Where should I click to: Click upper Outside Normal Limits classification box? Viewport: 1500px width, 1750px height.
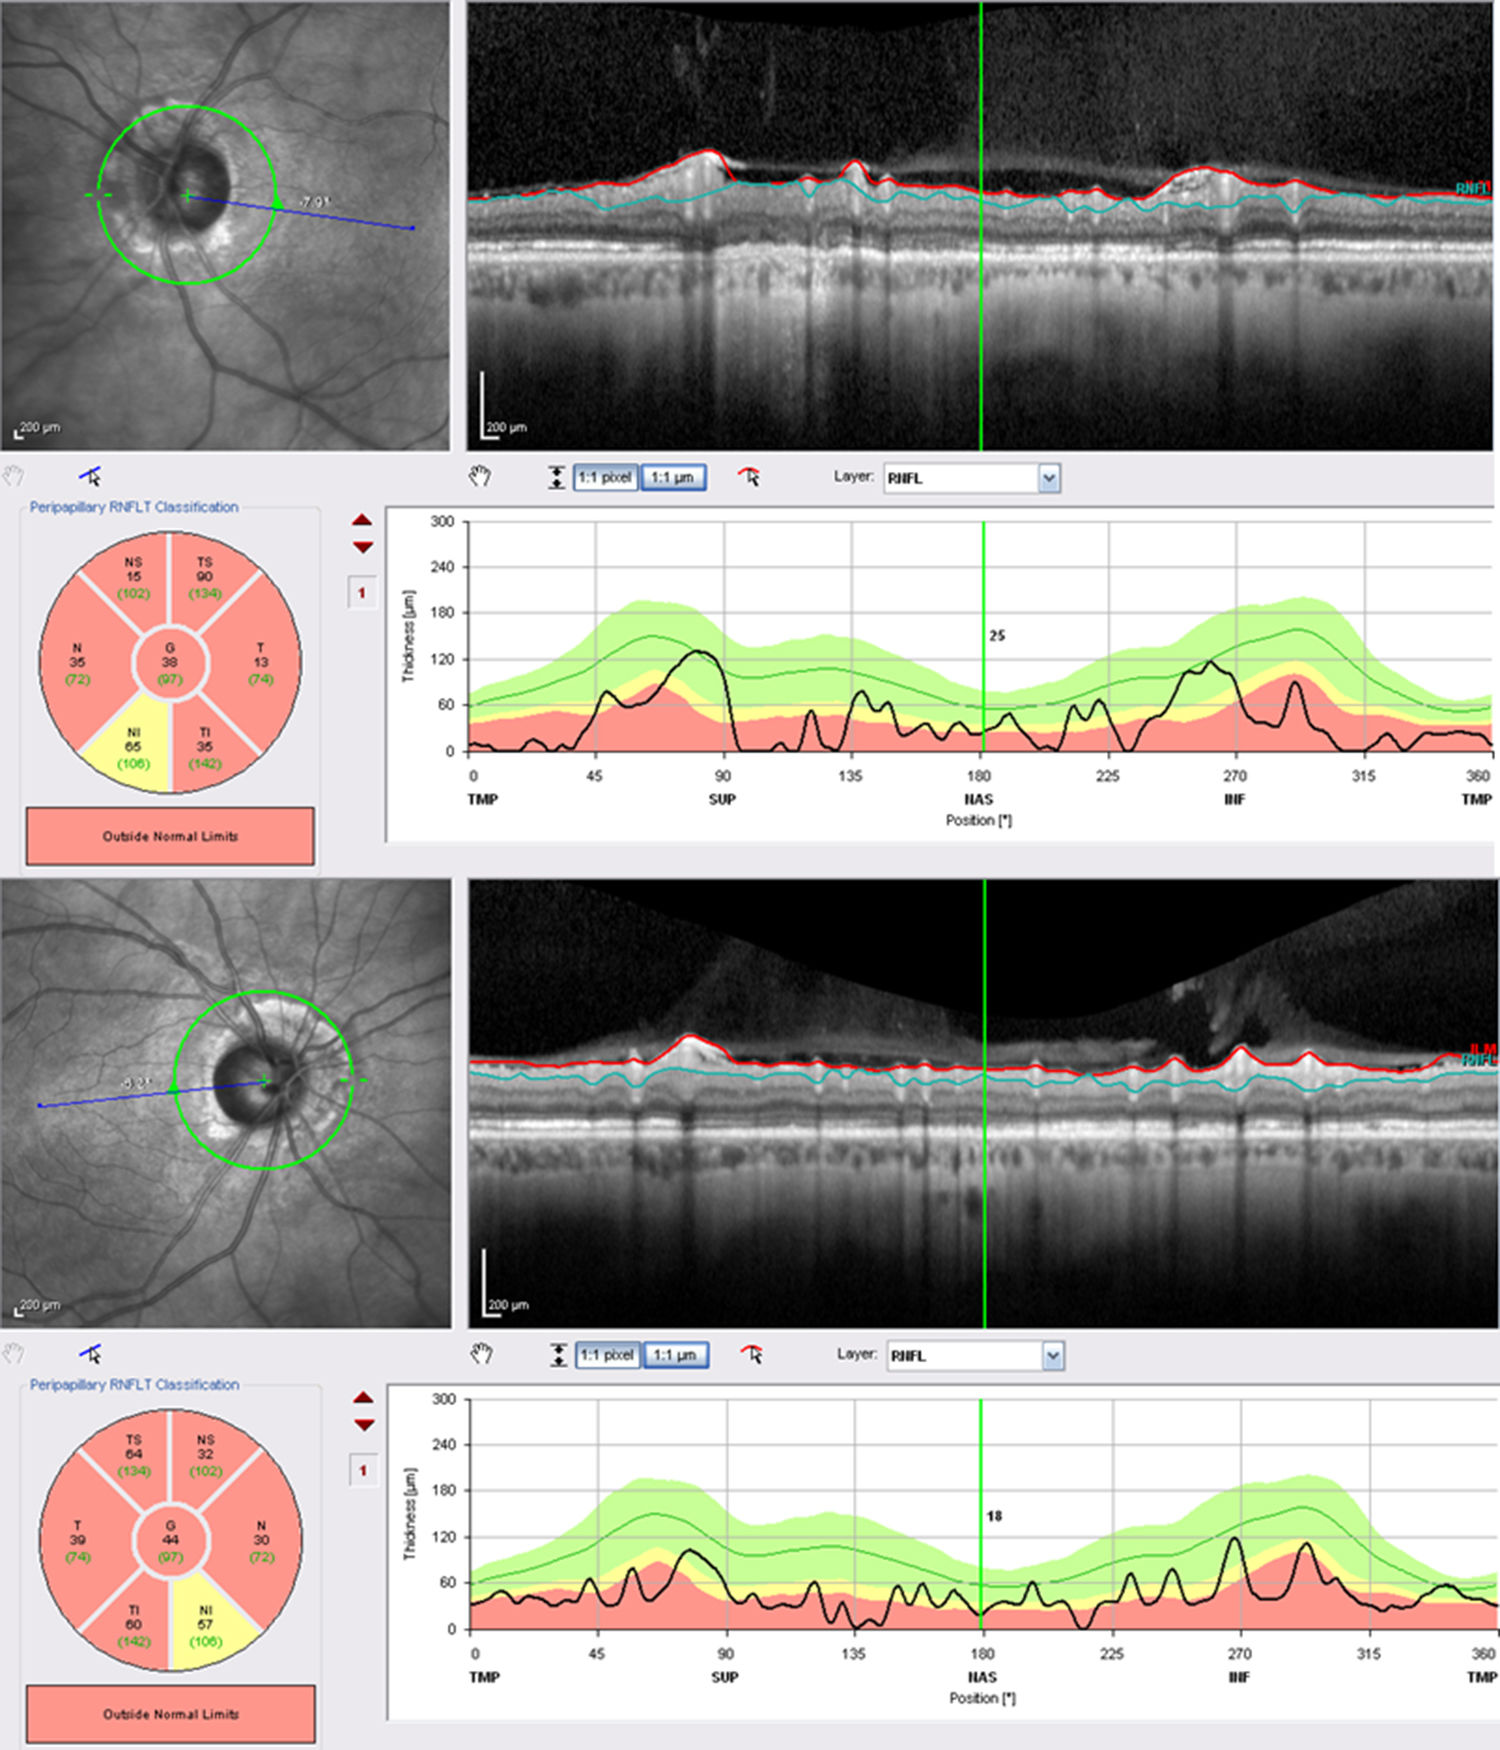[x=170, y=836]
